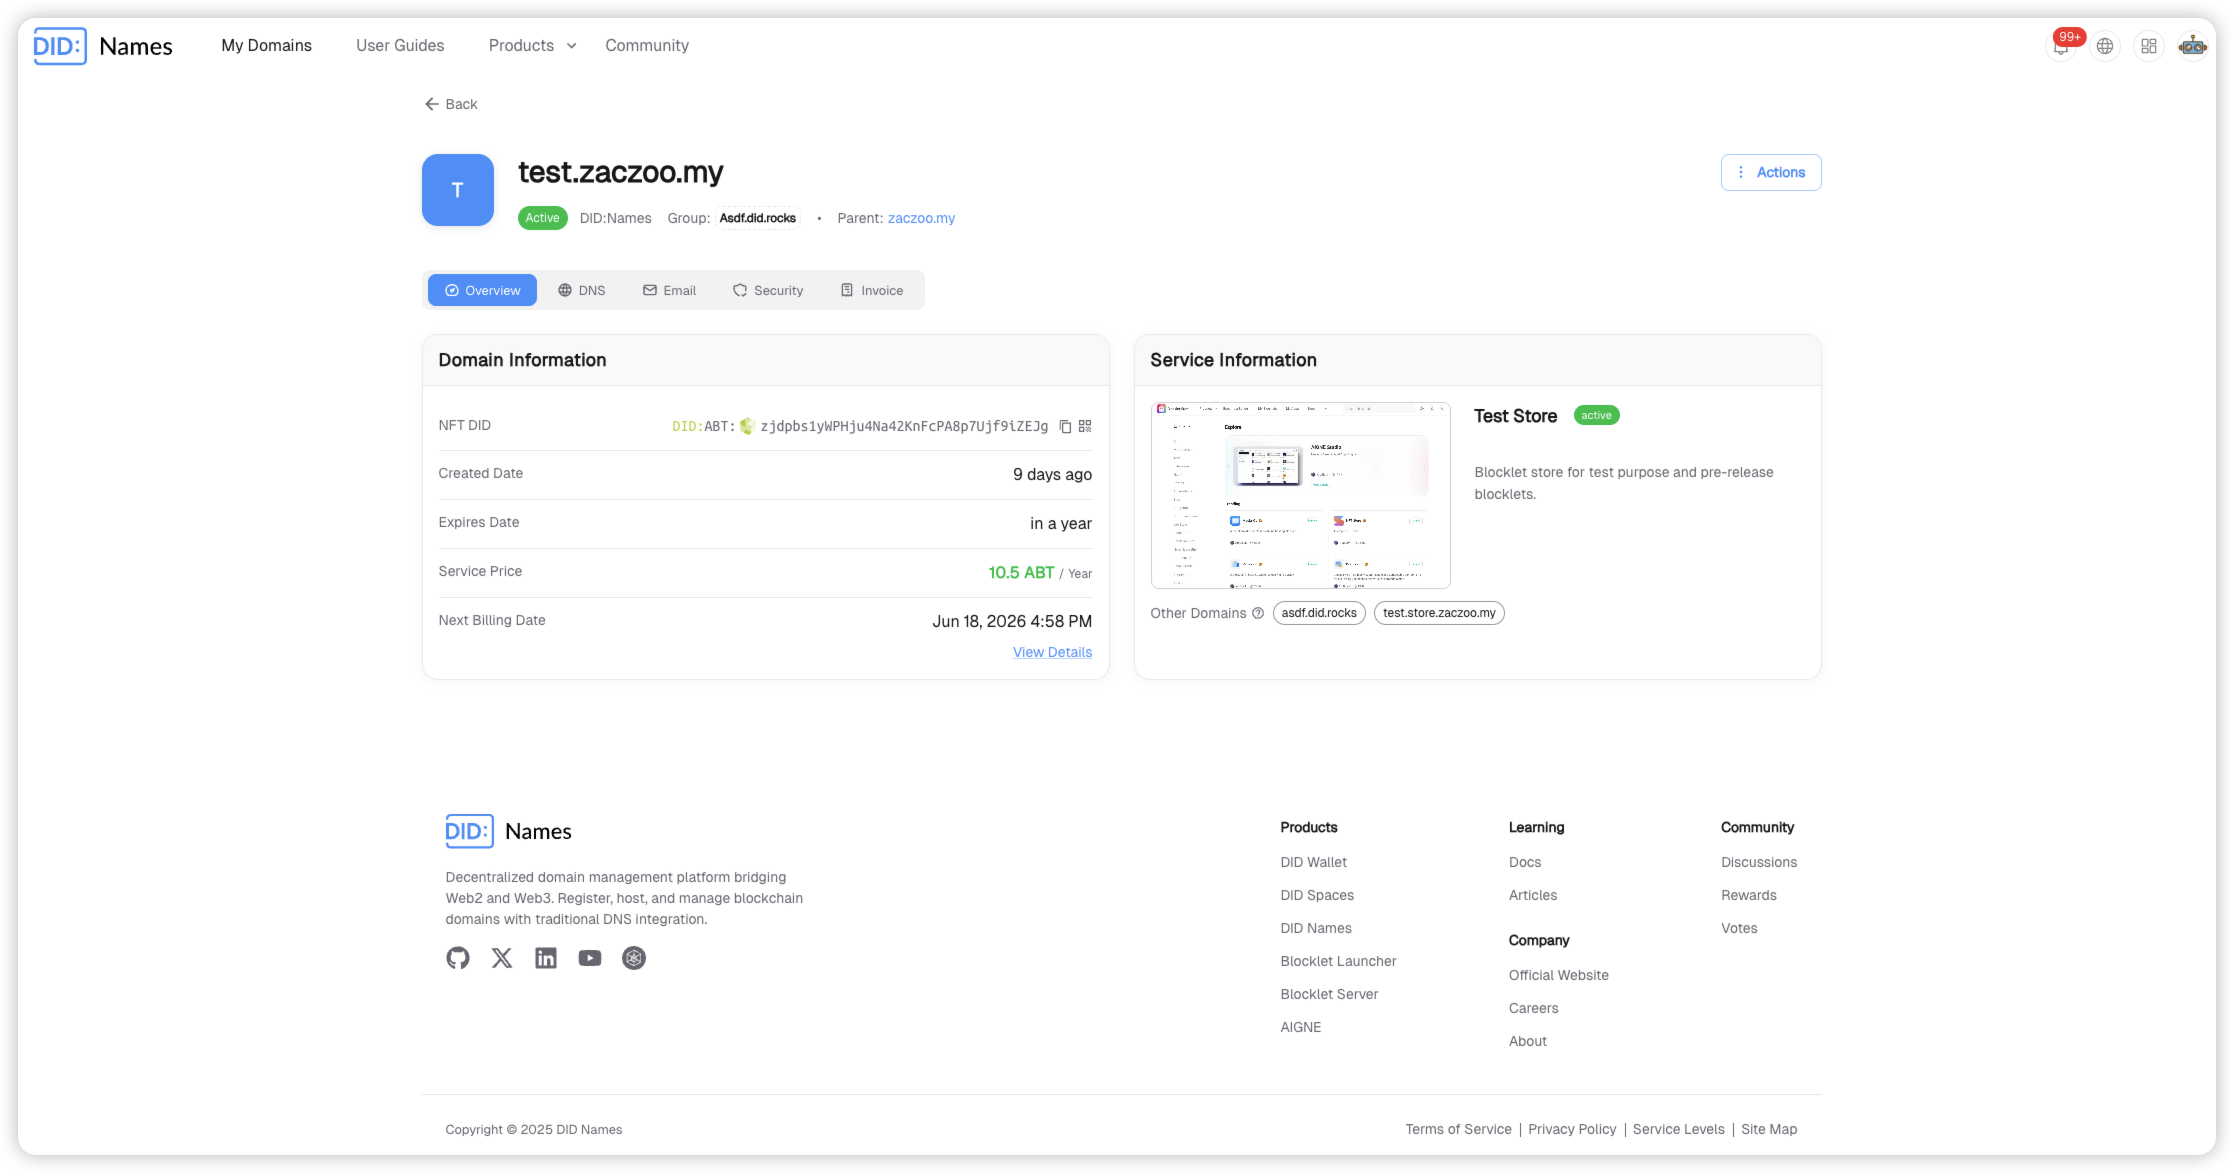Open the GitHub footer icon

458,958
